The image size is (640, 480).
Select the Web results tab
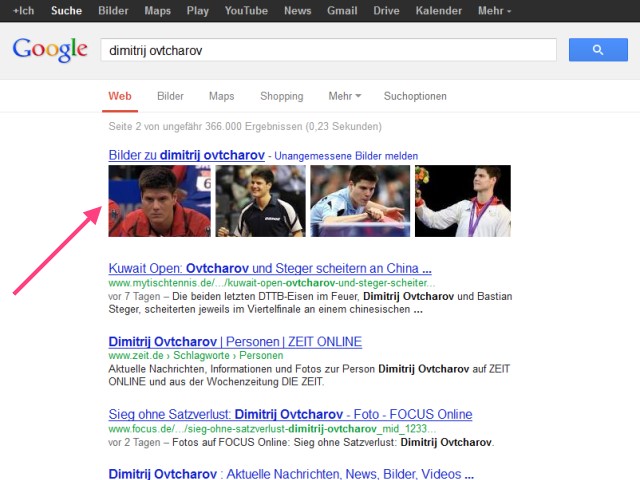[x=120, y=96]
